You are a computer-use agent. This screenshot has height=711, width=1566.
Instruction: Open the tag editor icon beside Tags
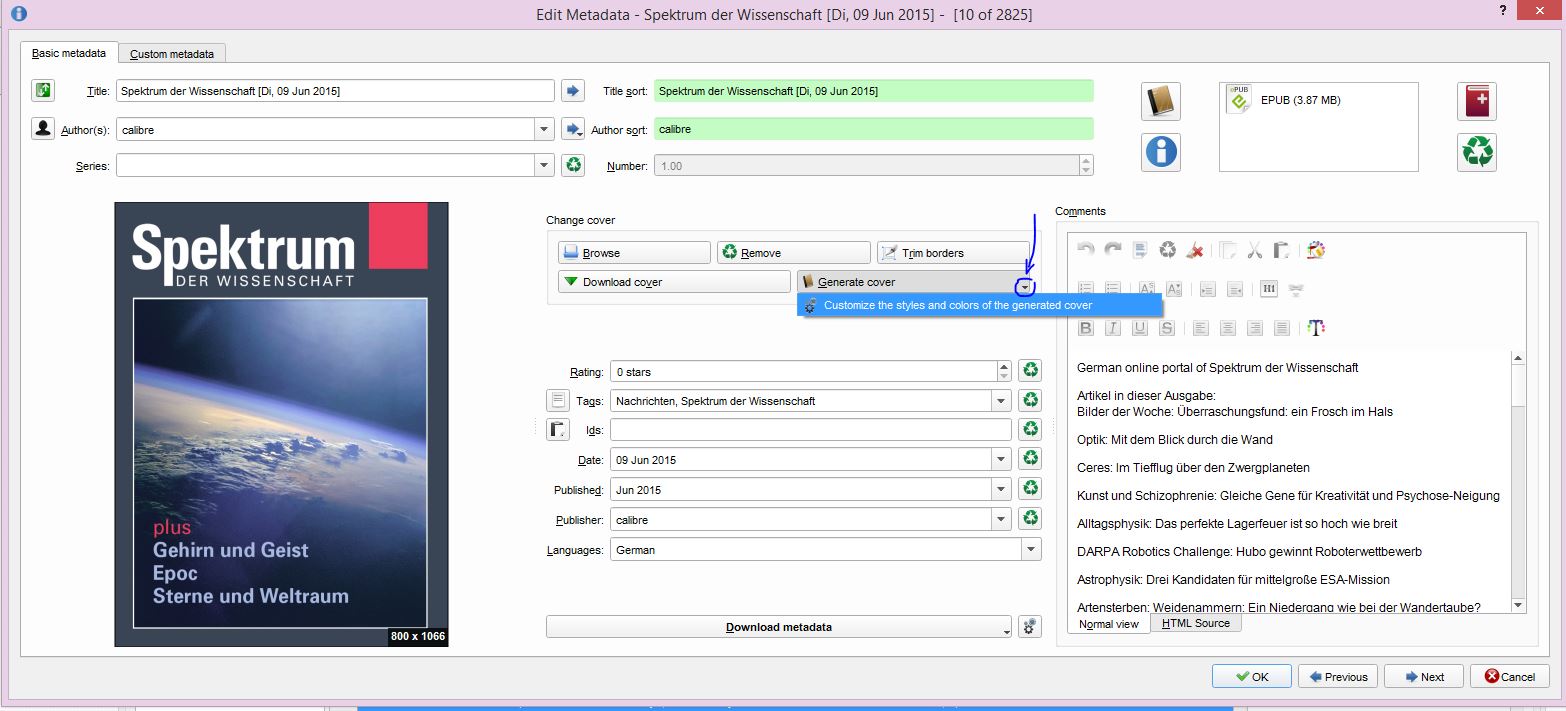pos(558,400)
